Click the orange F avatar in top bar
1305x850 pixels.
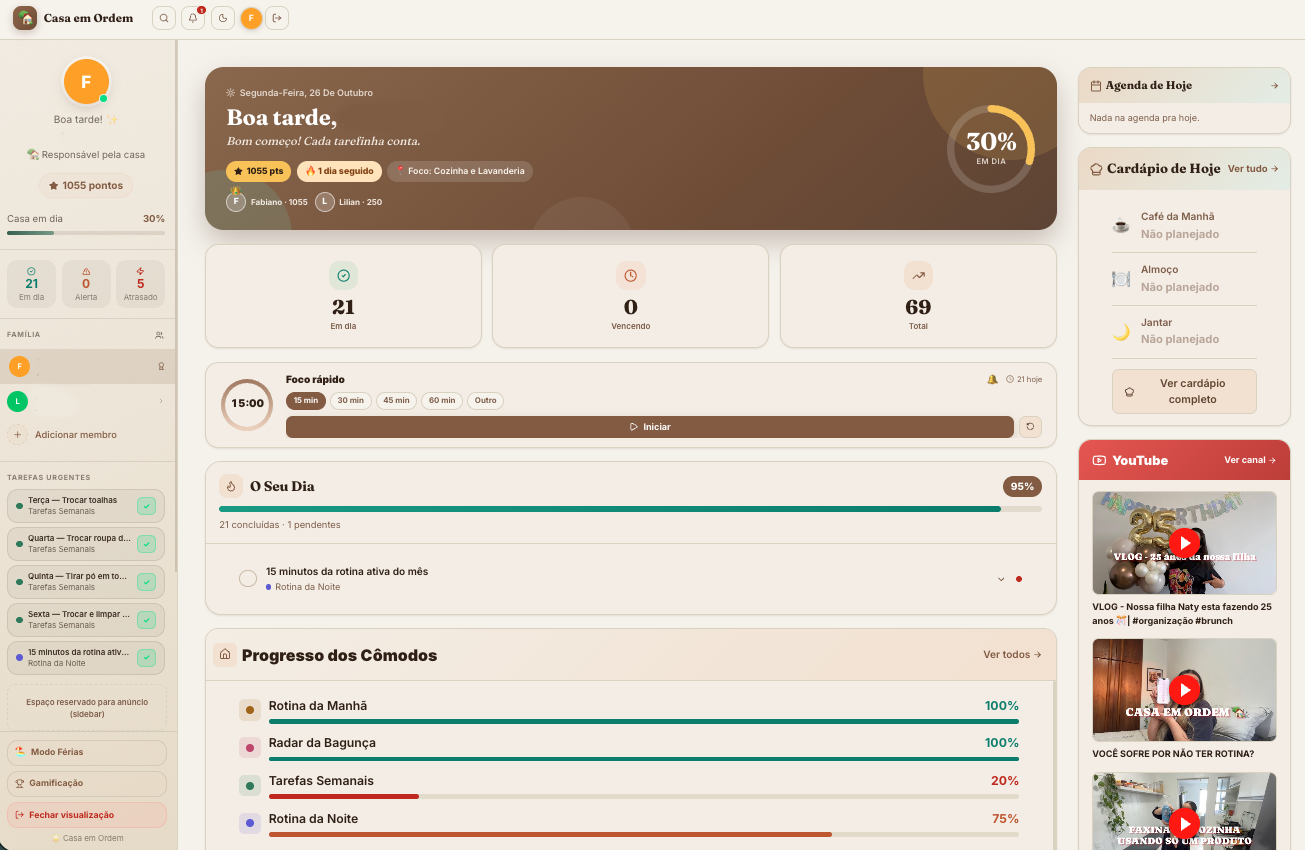pos(251,18)
